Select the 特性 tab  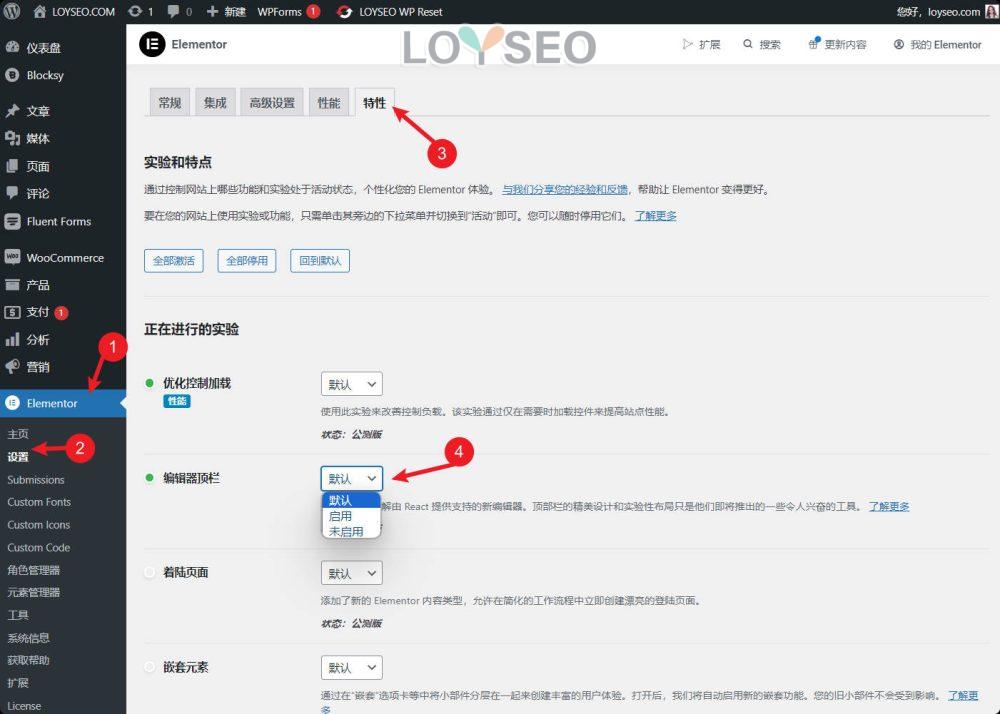coord(374,103)
